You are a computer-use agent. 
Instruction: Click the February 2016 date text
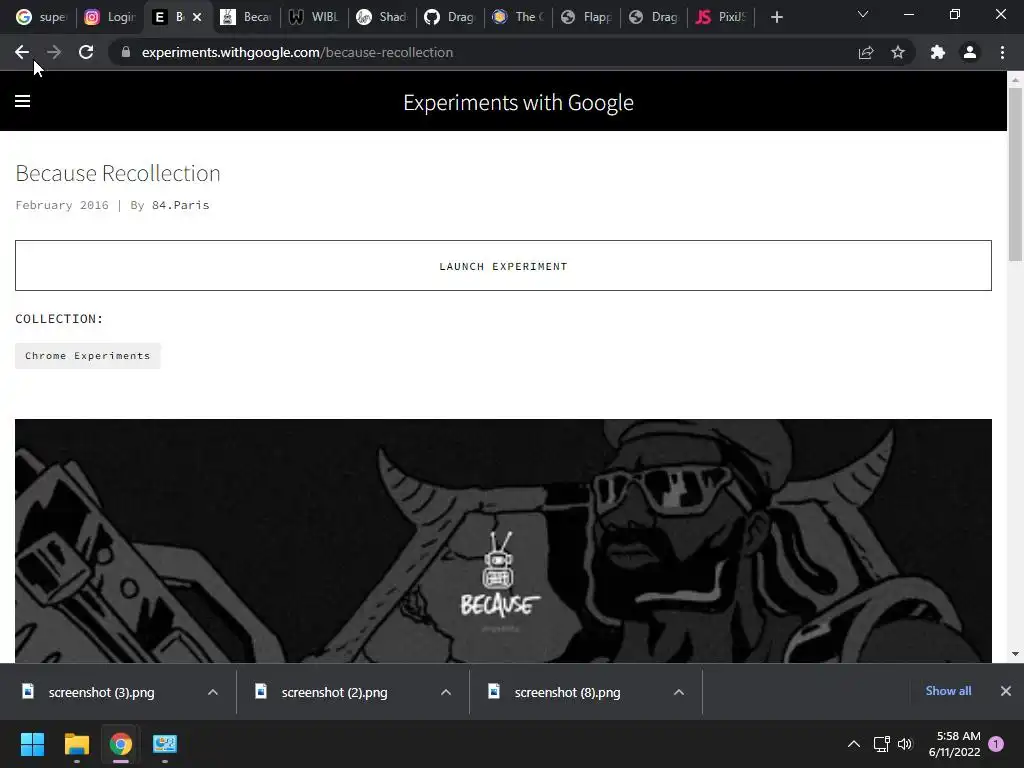pos(62,205)
